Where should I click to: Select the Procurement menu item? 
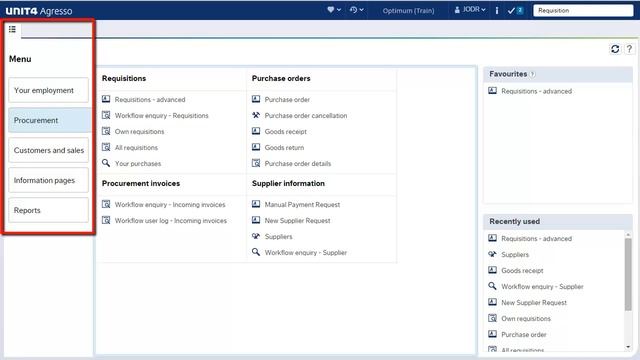pyautogui.click(x=49, y=120)
